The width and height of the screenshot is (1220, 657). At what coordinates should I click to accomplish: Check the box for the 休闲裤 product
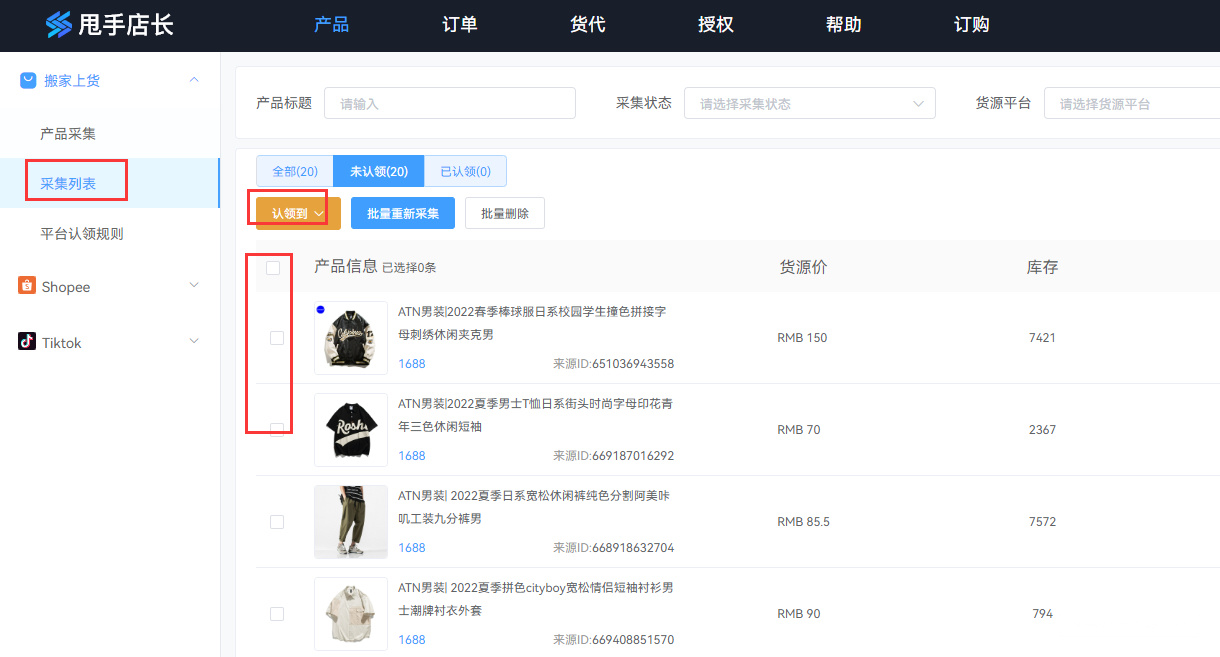pos(277,522)
